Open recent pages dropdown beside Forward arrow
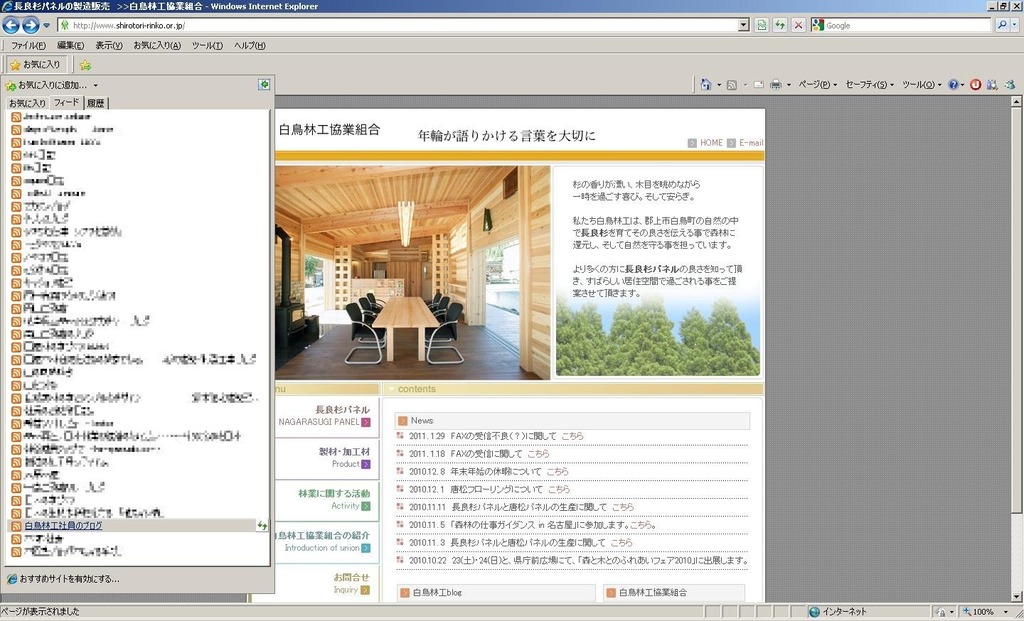Viewport: 1024px width, 621px height. 46,26
